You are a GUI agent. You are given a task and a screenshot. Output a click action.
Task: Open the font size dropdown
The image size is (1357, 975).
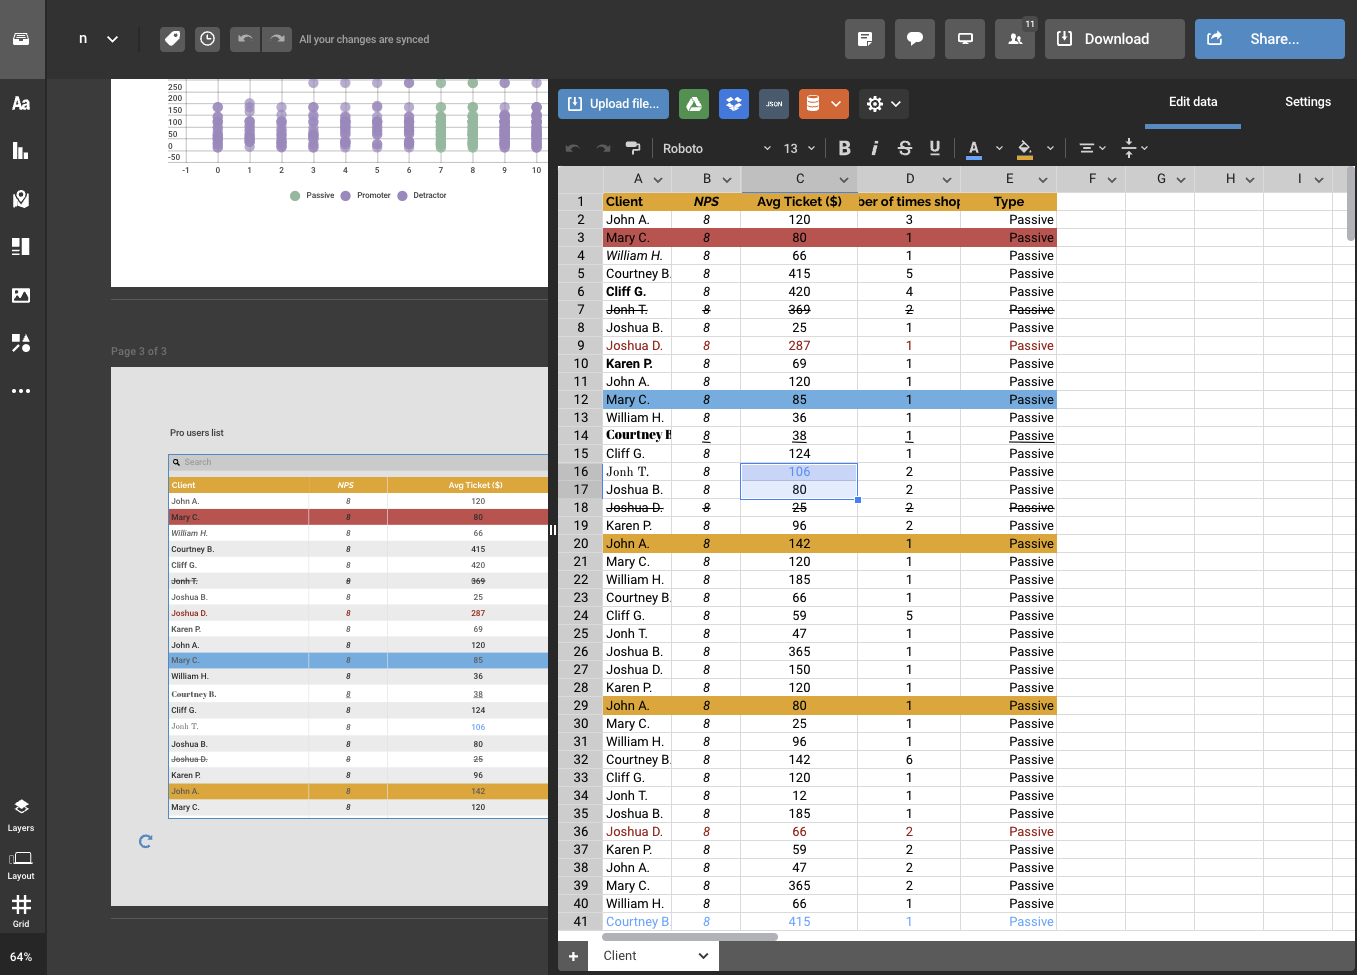click(x=798, y=147)
